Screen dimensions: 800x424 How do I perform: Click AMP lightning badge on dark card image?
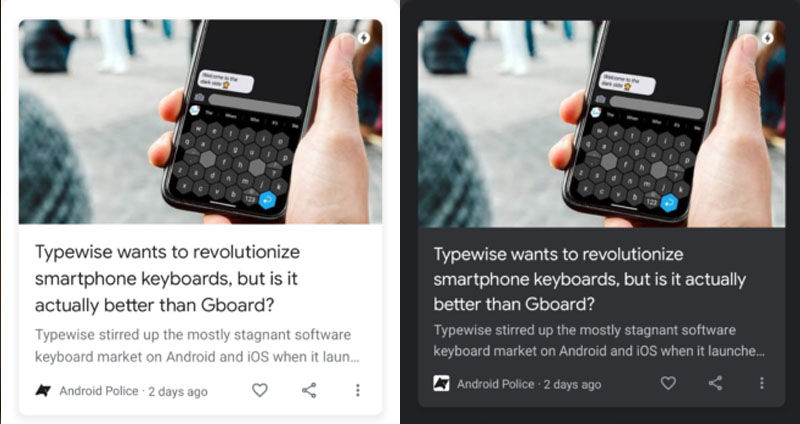pyautogui.click(x=767, y=38)
